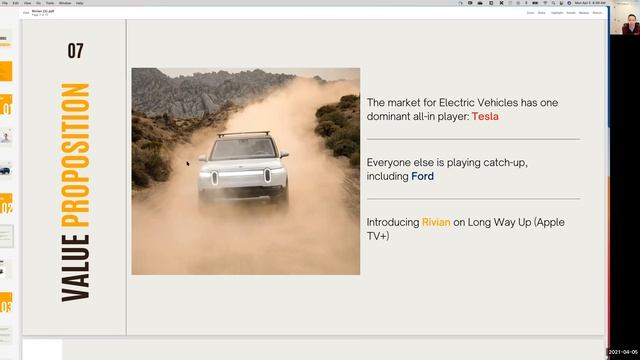Click the '2021-04-05' date stamp
The height and width of the screenshot is (360, 640).
623,352
